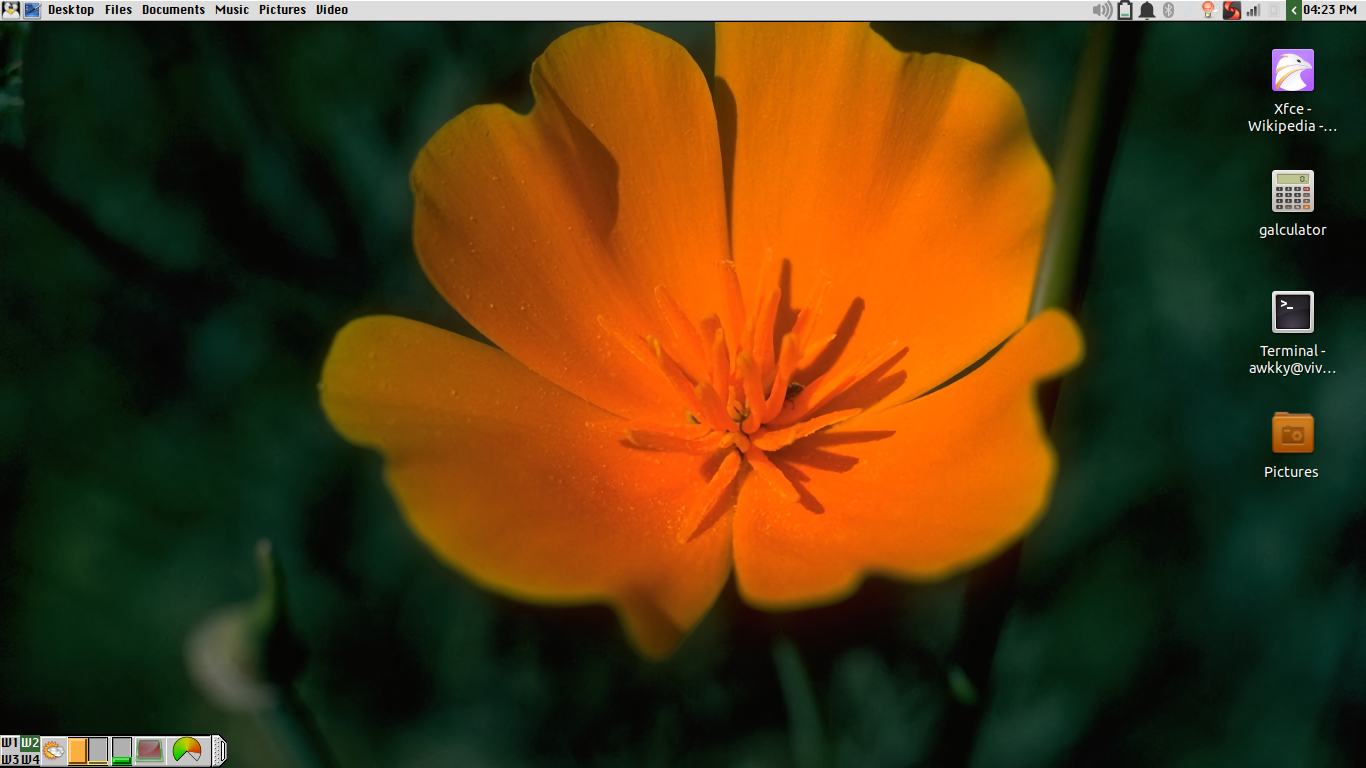Select the 'galculator' icon label
This screenshot has height=768, width=1366.
pos(1292,230)
